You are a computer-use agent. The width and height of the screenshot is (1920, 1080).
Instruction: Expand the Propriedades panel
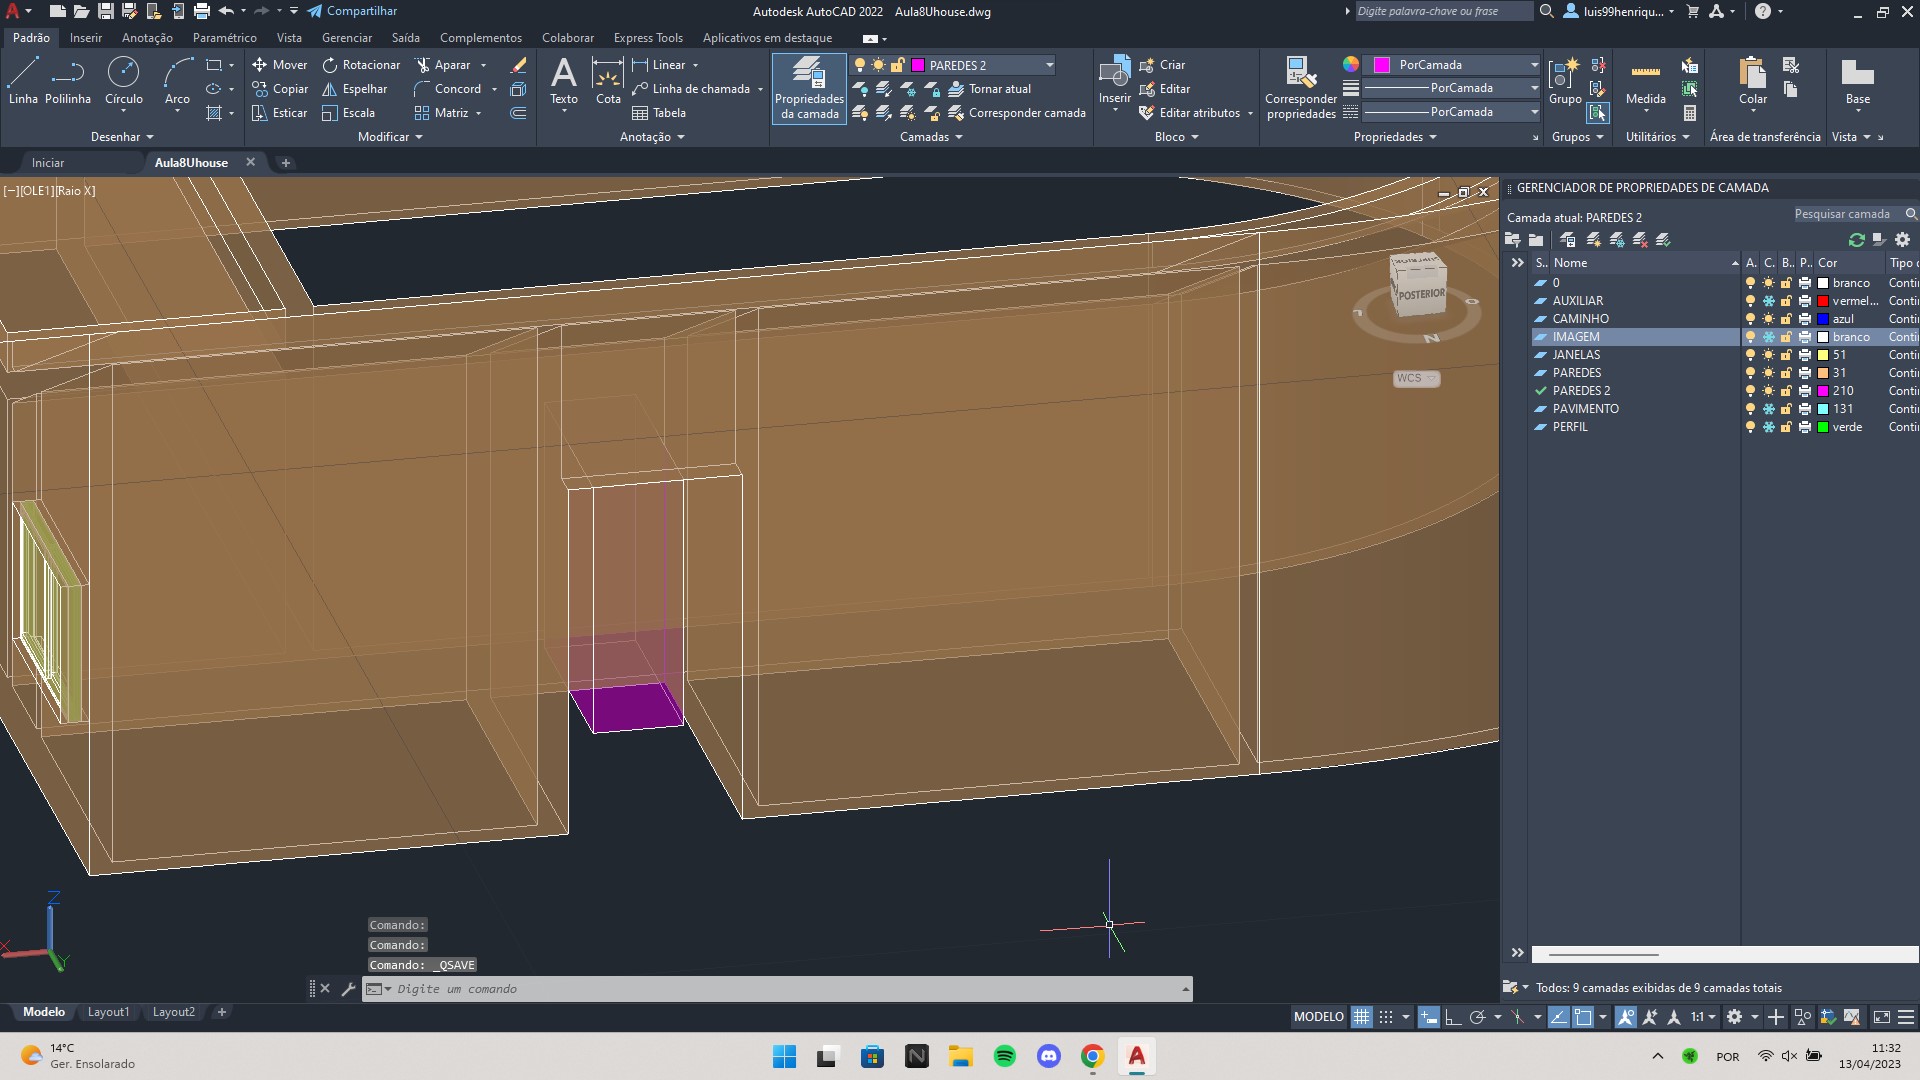[1395, 137]
